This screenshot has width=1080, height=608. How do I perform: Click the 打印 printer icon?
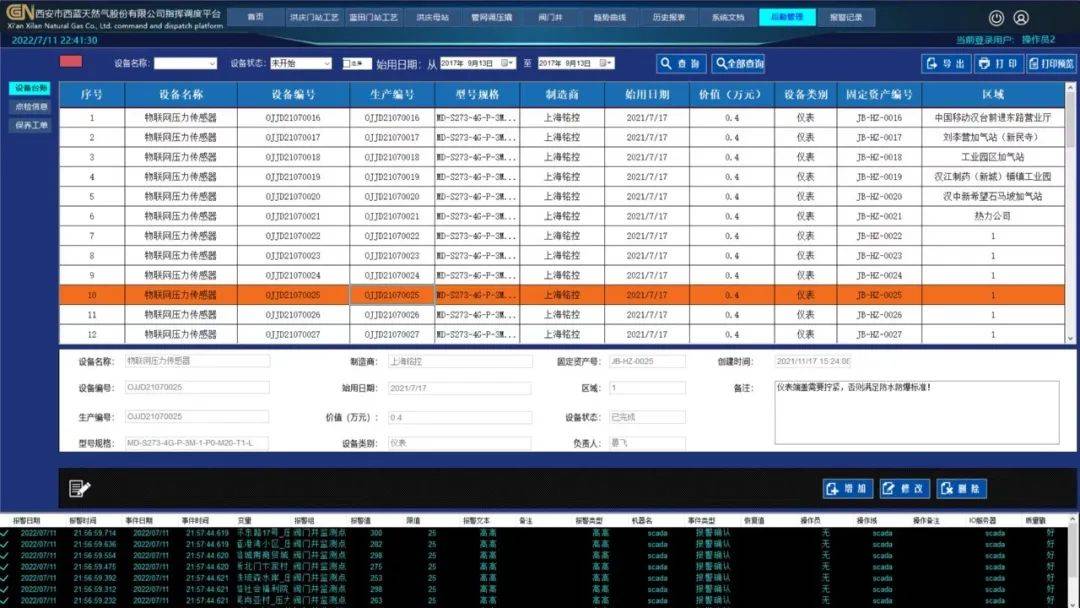point(983,64)
